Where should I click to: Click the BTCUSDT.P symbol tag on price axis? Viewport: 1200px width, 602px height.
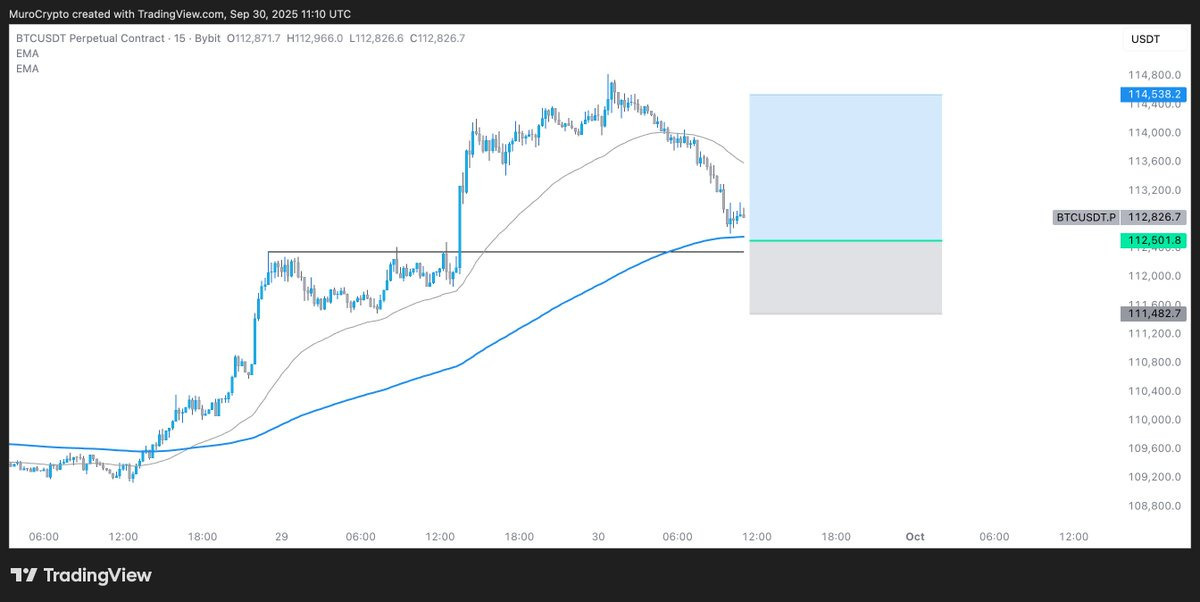click(x=1086, y=216)
